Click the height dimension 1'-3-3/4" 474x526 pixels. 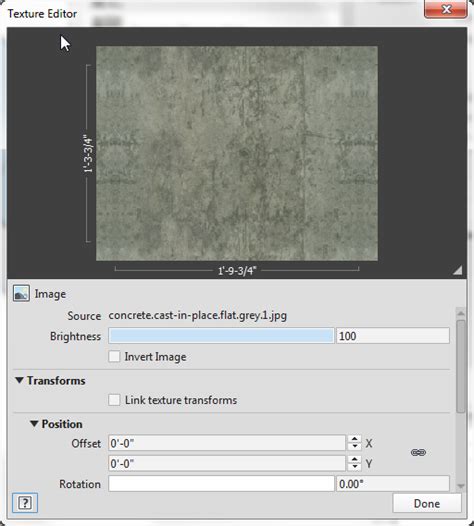(88, 154)
